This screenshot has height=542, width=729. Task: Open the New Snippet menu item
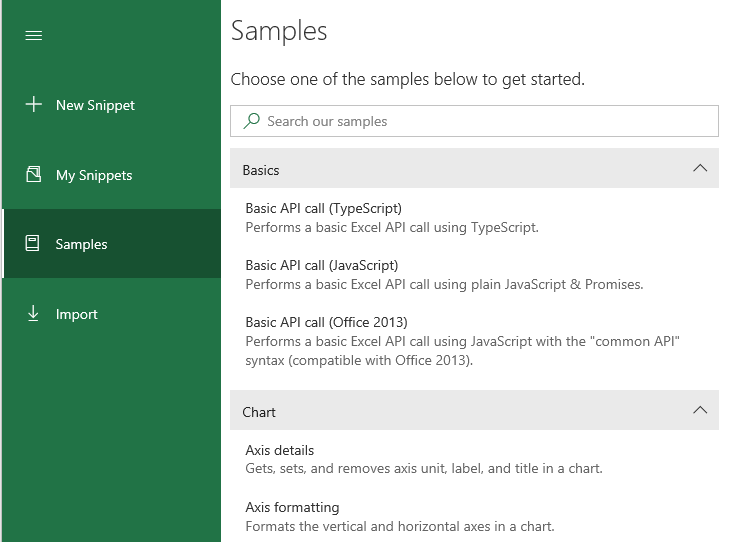tap(95, 105)
